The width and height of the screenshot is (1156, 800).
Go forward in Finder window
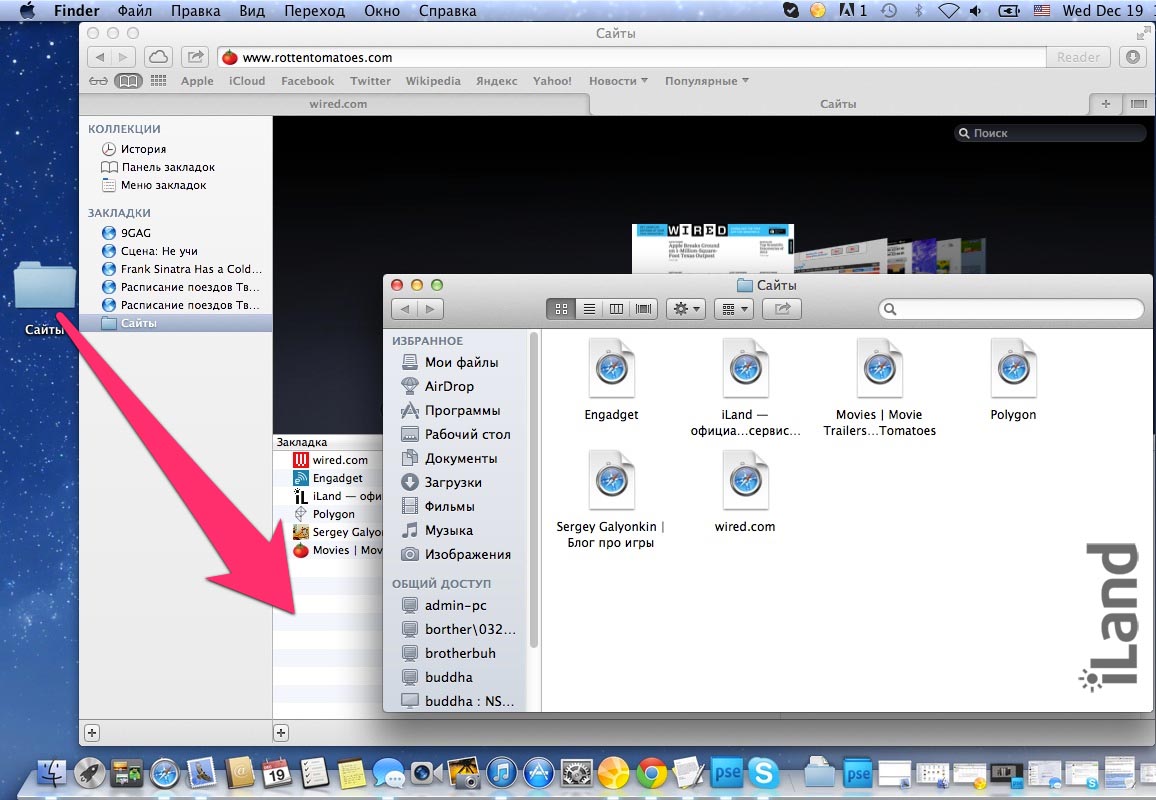[x=431, y=309]
